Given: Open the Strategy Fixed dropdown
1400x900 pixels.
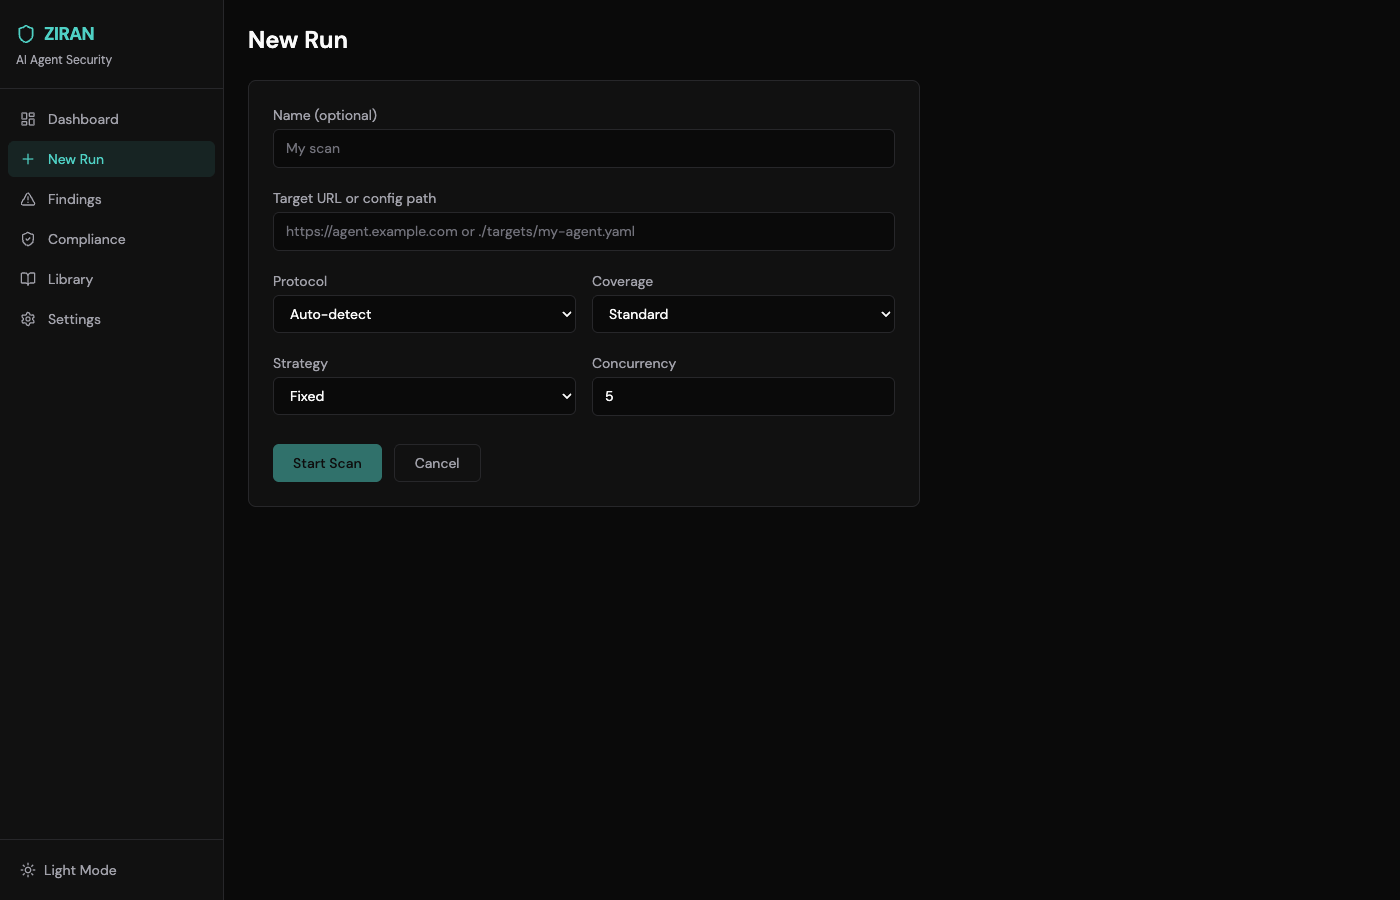Looking at the screenshot, I should click(424, 396).
